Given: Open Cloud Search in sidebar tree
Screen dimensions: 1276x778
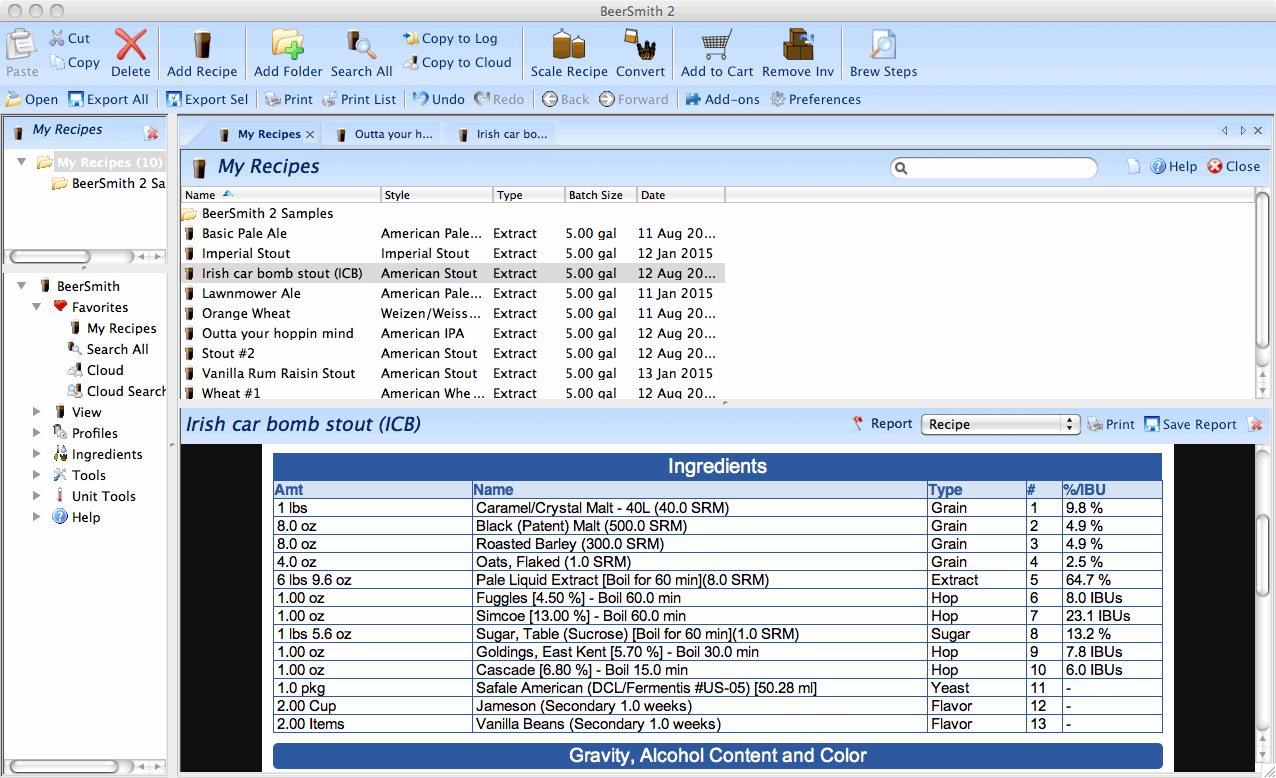Looking at the screenshot, I should tap(116, 391).
